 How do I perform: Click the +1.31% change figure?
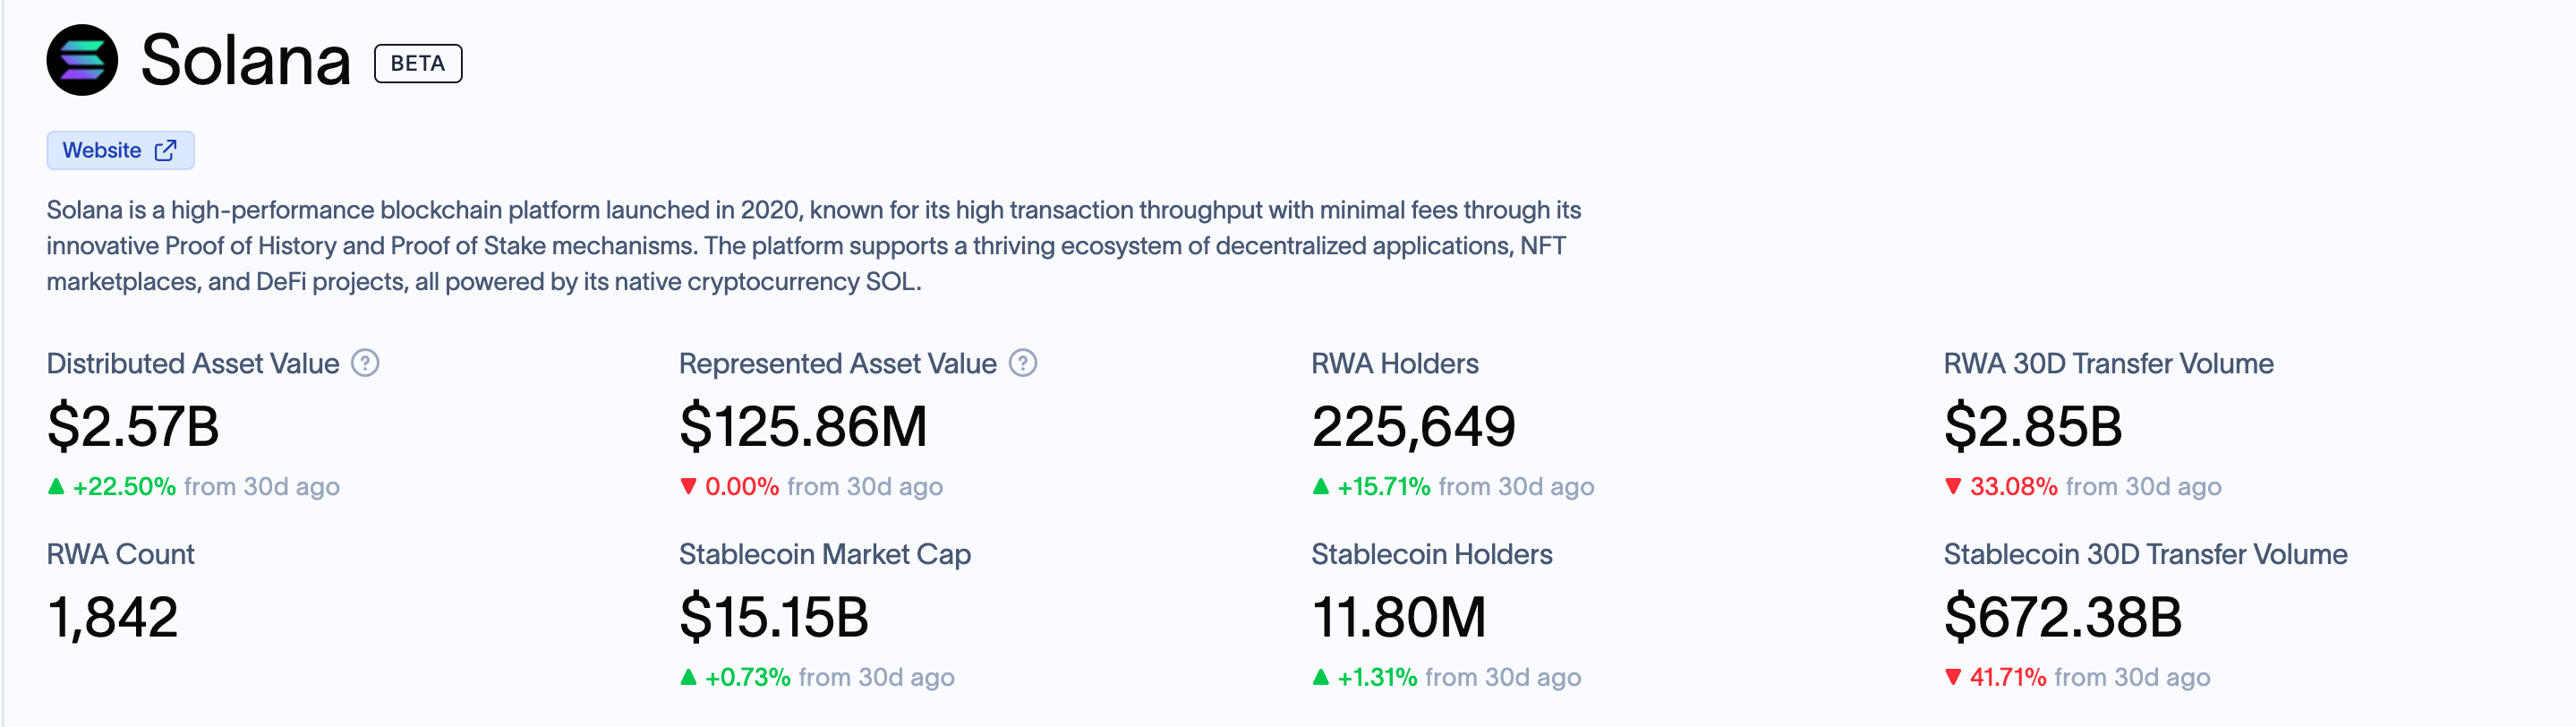coord(1377,678)
